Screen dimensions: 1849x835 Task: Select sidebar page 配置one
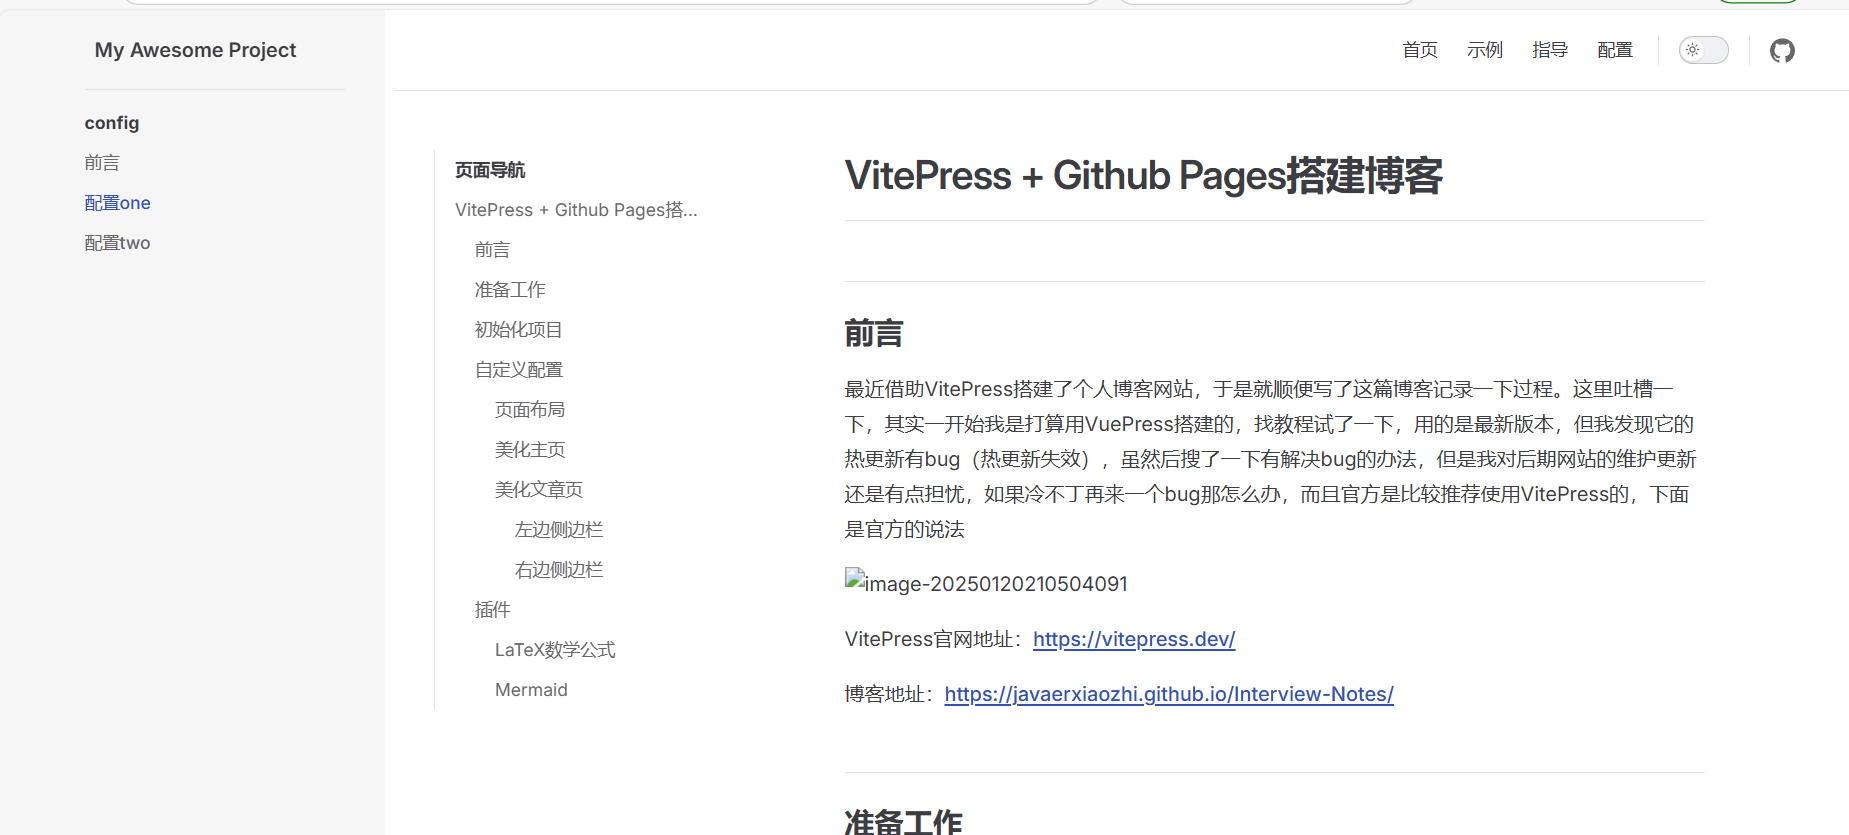[x=118, y=203]
